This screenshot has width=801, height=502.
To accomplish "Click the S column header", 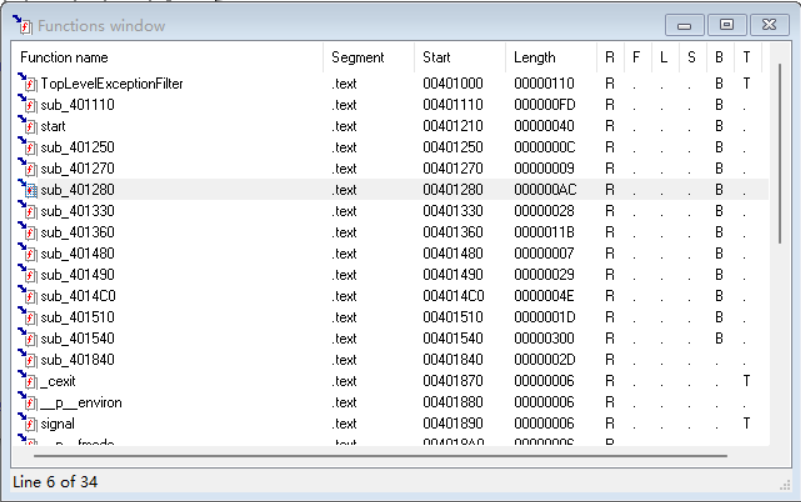I will click(693, 57).
